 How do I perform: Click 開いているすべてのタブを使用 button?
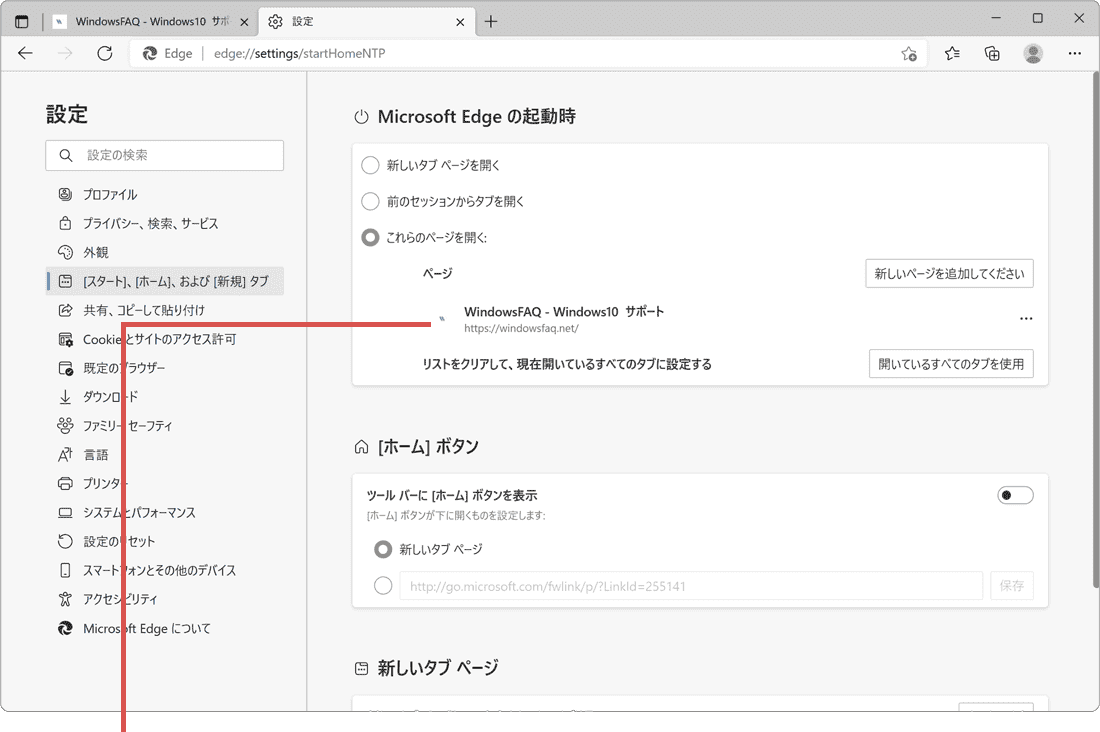[951, 364]
